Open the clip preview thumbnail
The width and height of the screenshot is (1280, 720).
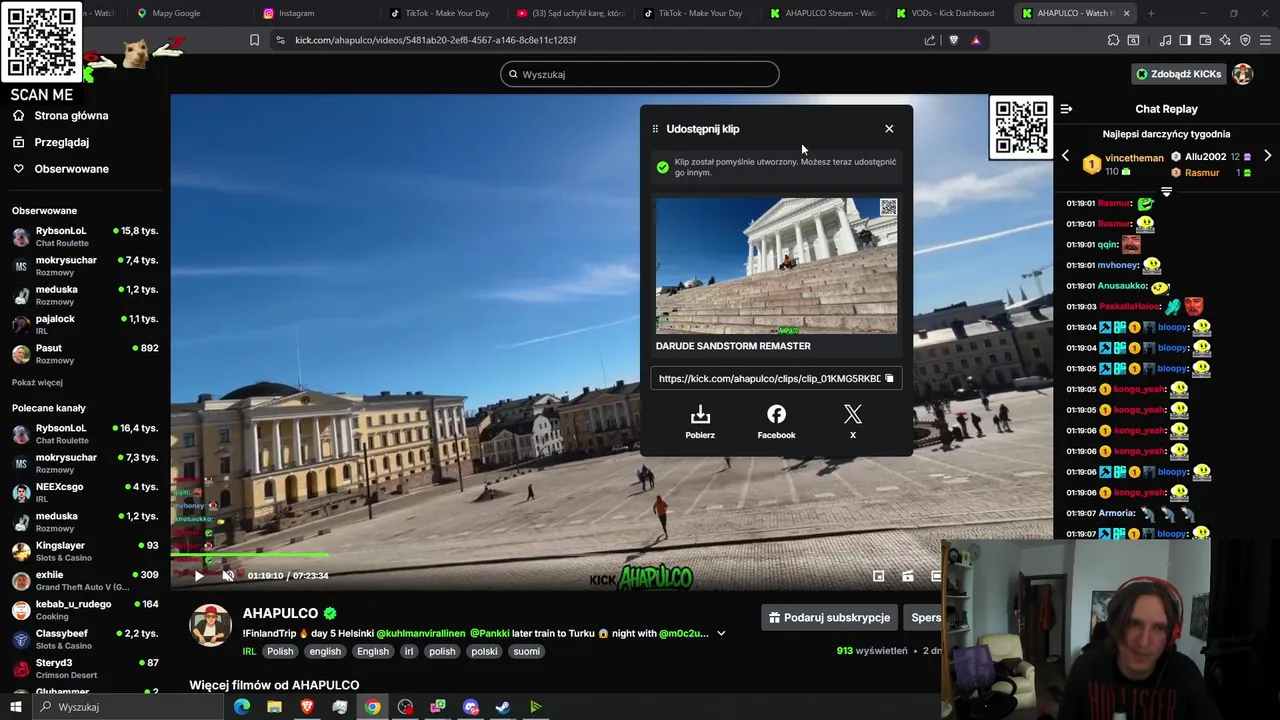776,266
